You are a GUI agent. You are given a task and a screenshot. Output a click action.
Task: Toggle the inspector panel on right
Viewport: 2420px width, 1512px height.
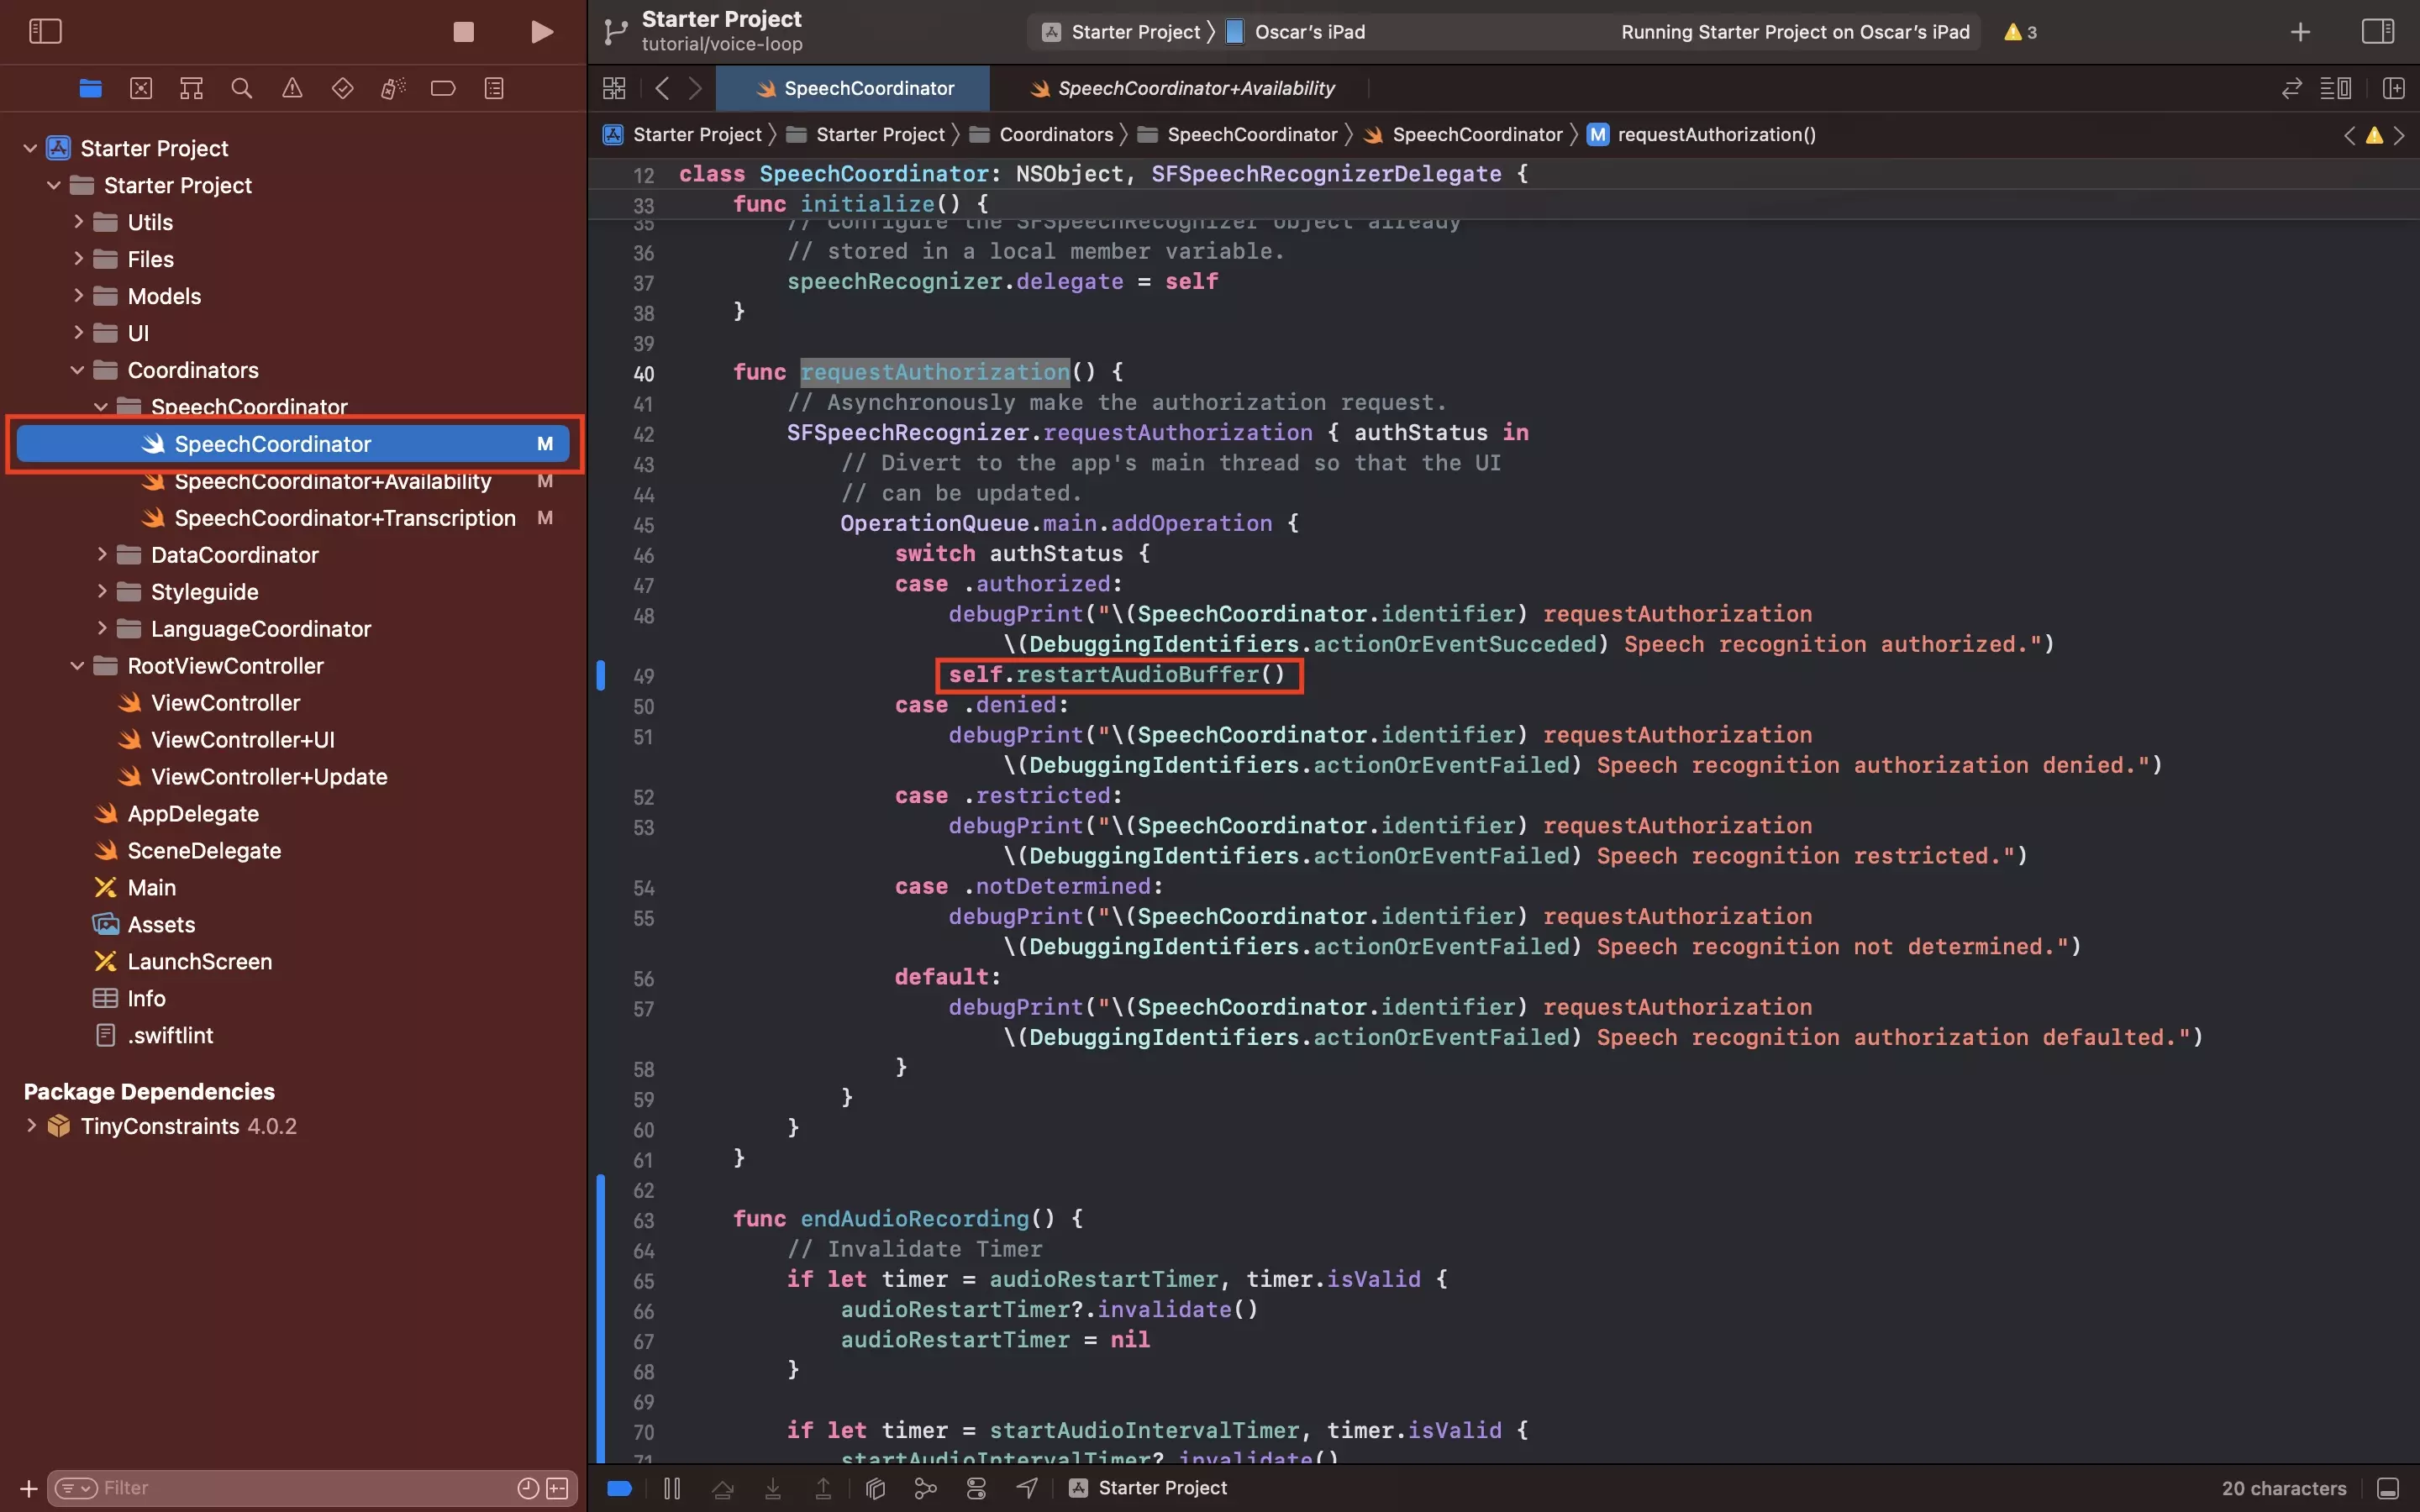tap(2378, 31)
